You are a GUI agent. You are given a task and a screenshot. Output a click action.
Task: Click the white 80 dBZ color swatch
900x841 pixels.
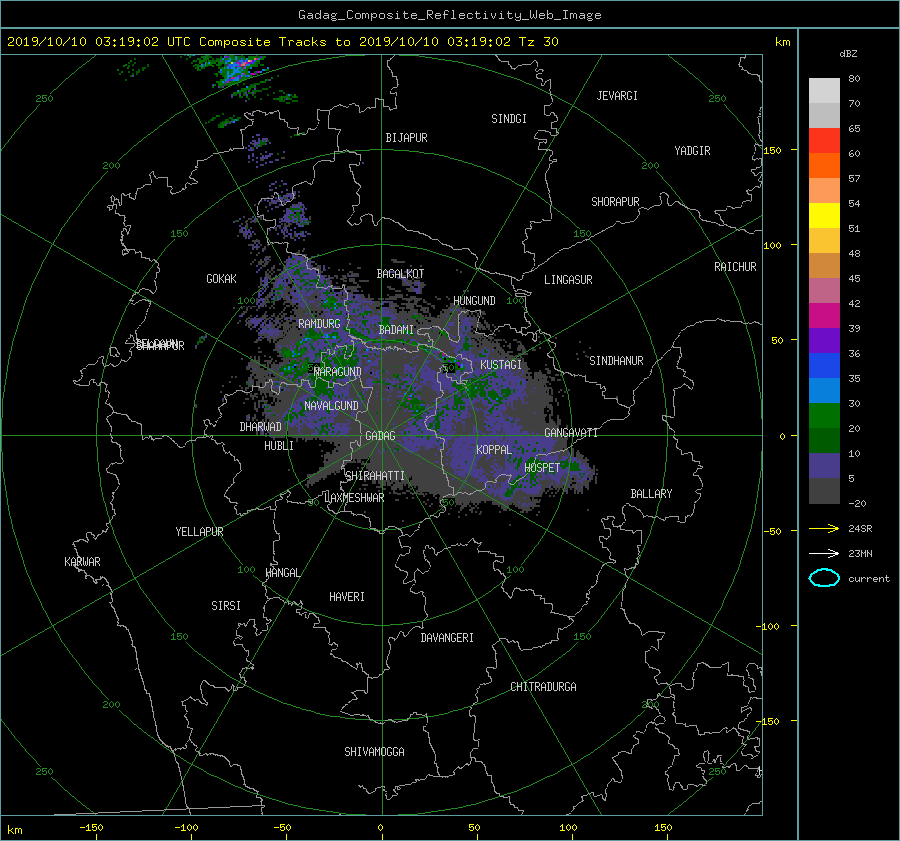pyautogui.click(x=824, y=90)
